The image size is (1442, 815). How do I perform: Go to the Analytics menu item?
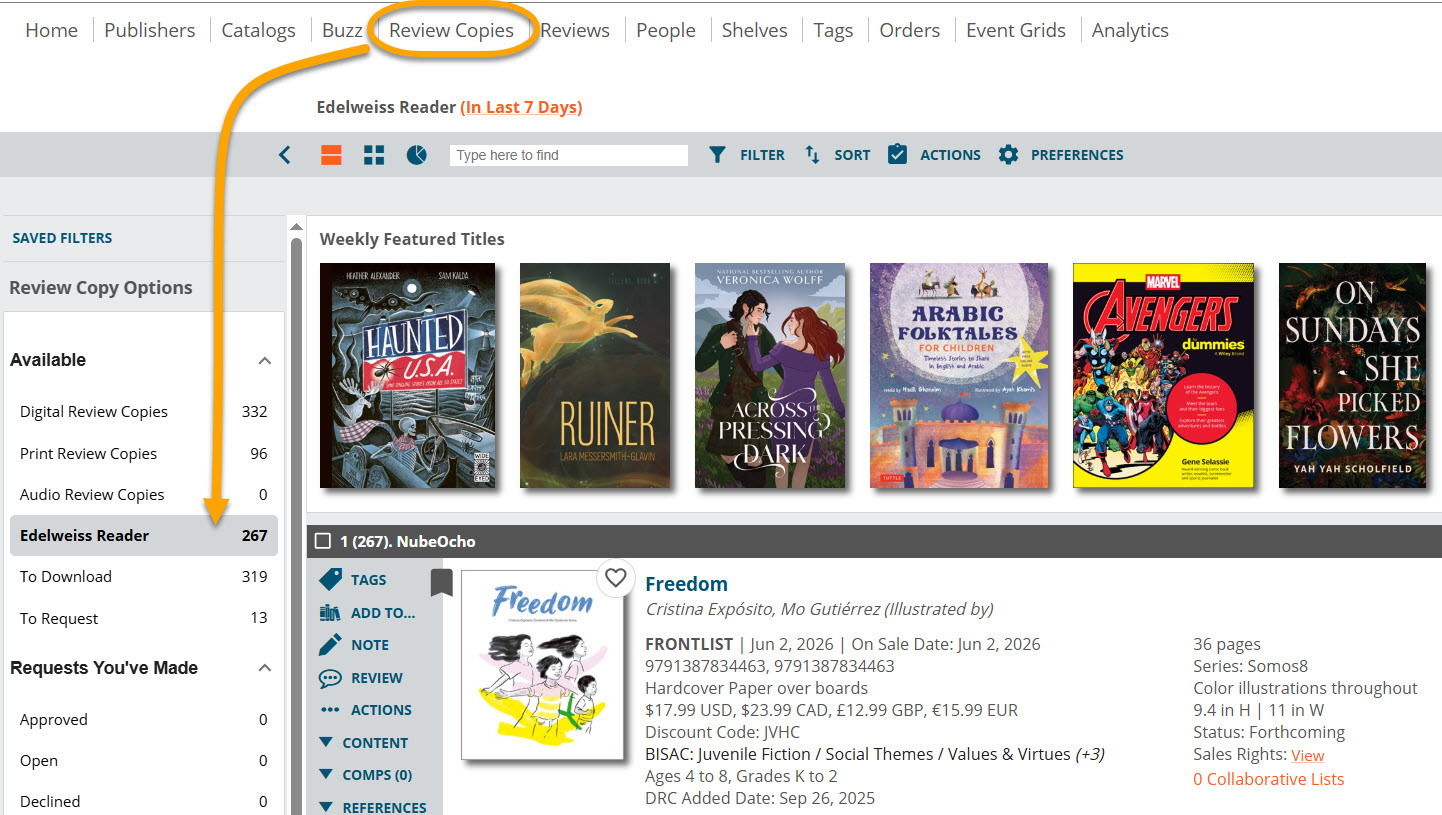click(x=1130, y=30)
